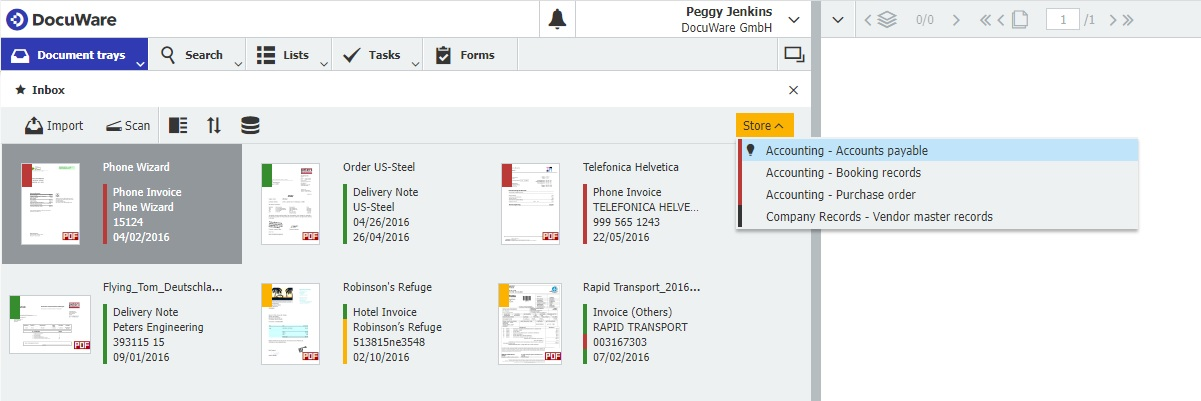Click 'Hotel Invoice' text

[x=385, y=312]
